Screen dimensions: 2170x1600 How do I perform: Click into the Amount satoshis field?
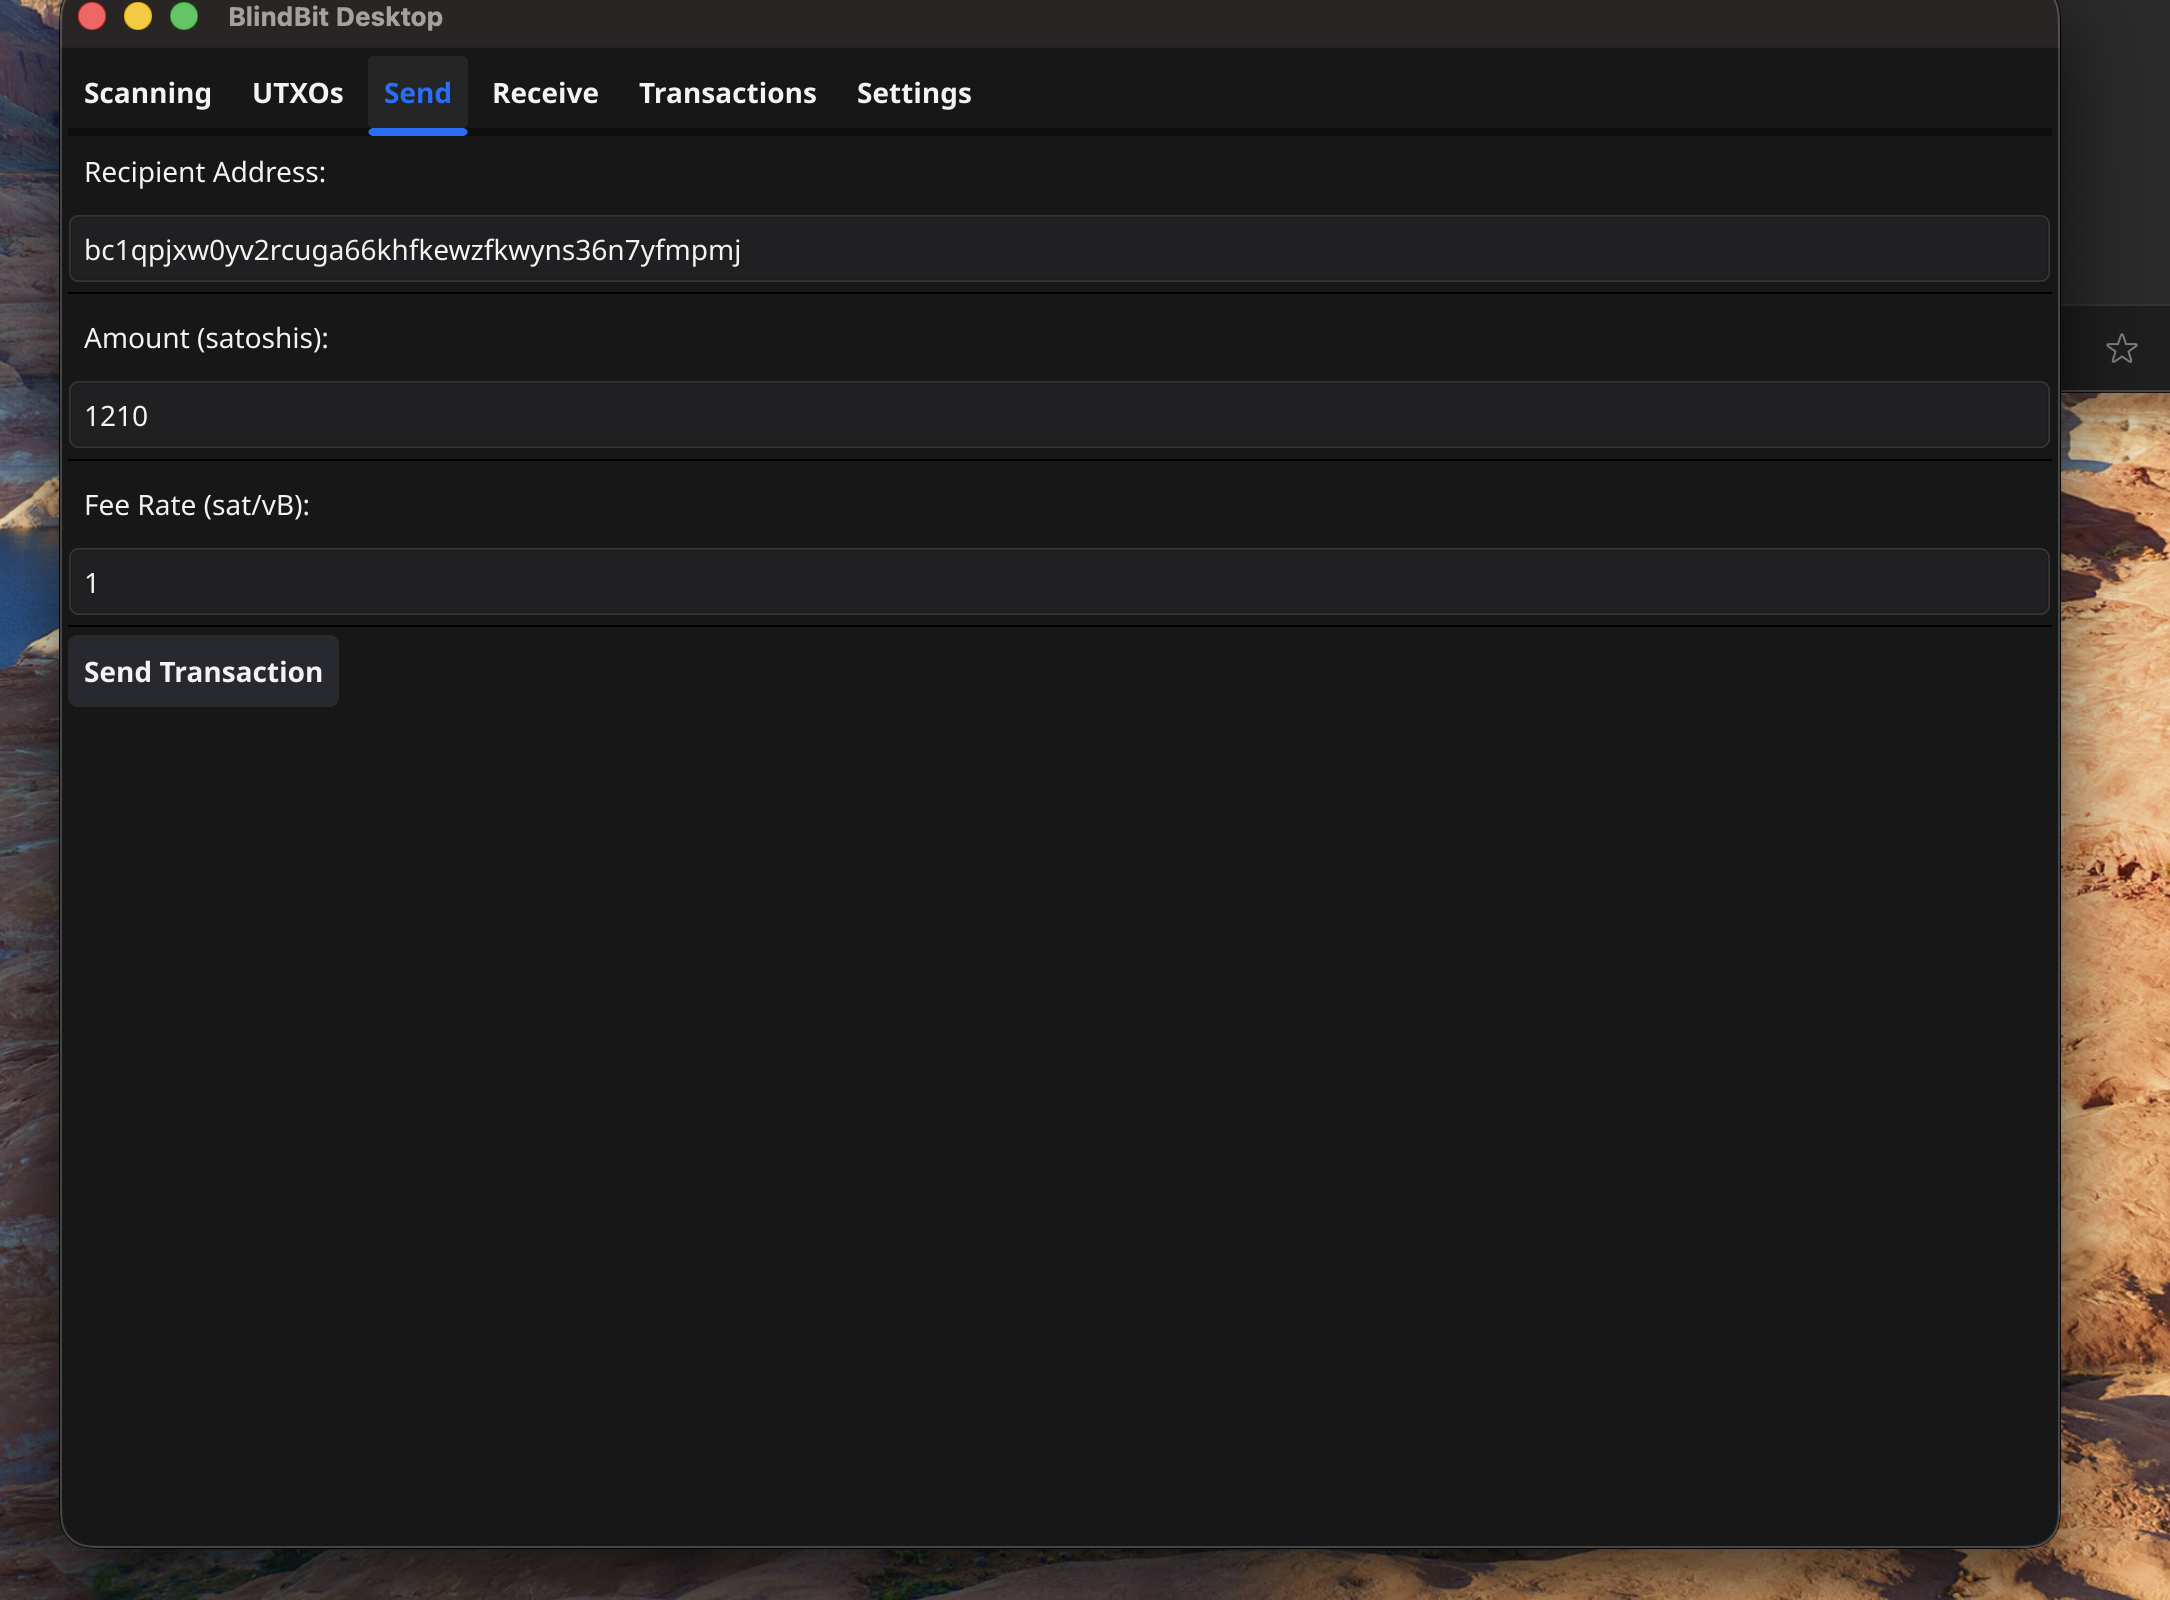(x=1058, y=415)
